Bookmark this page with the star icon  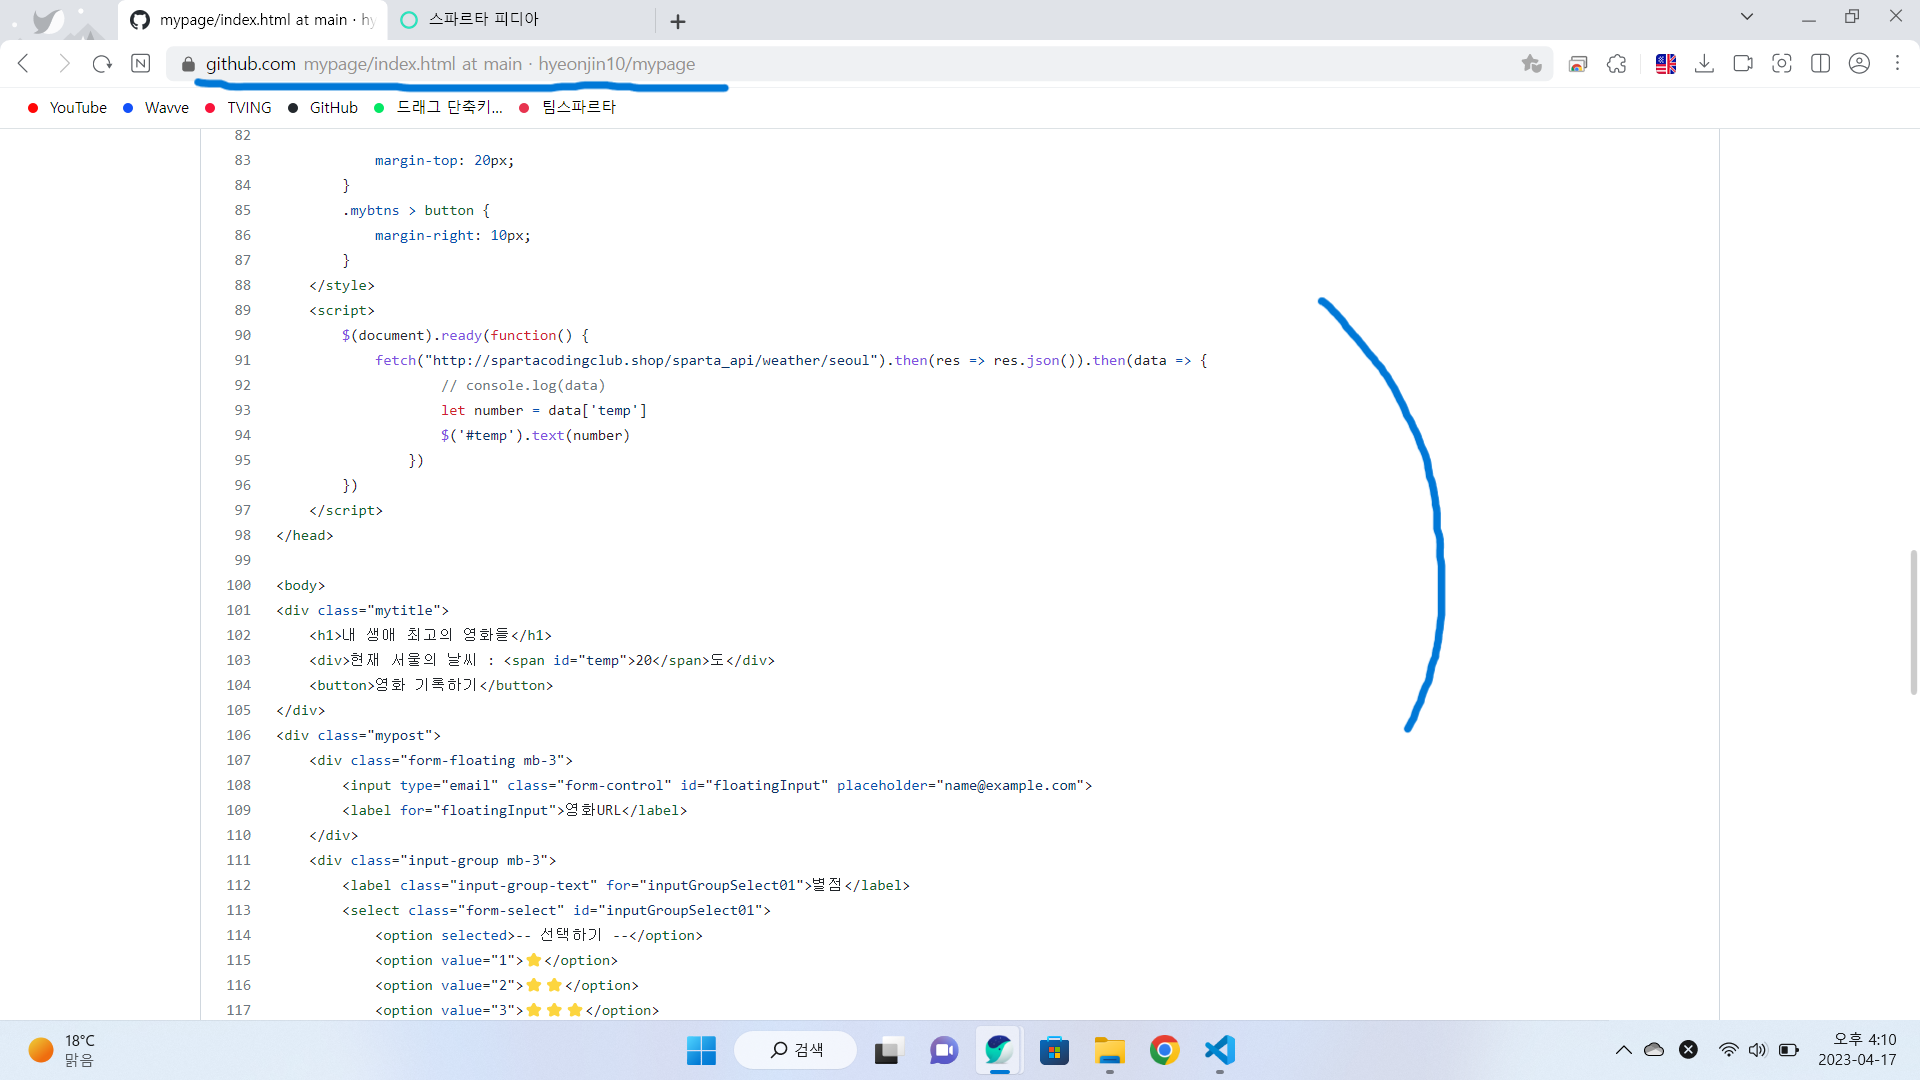(x=1531, y=64)
